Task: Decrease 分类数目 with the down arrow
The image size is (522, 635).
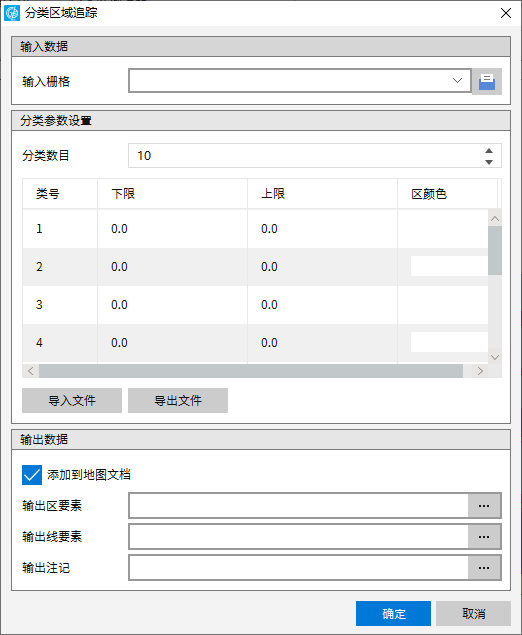Action: click(x=489, y=162)
